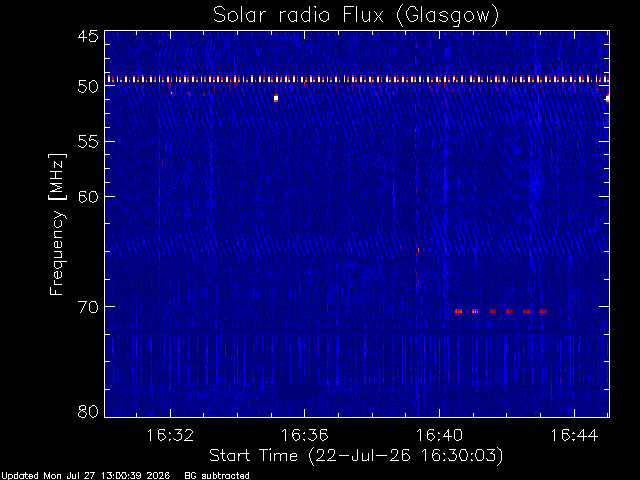Image resolution: width=640 pixels, height=480 pixels.
Task: Click the 45 MHz frequency label
Action: 88,37
